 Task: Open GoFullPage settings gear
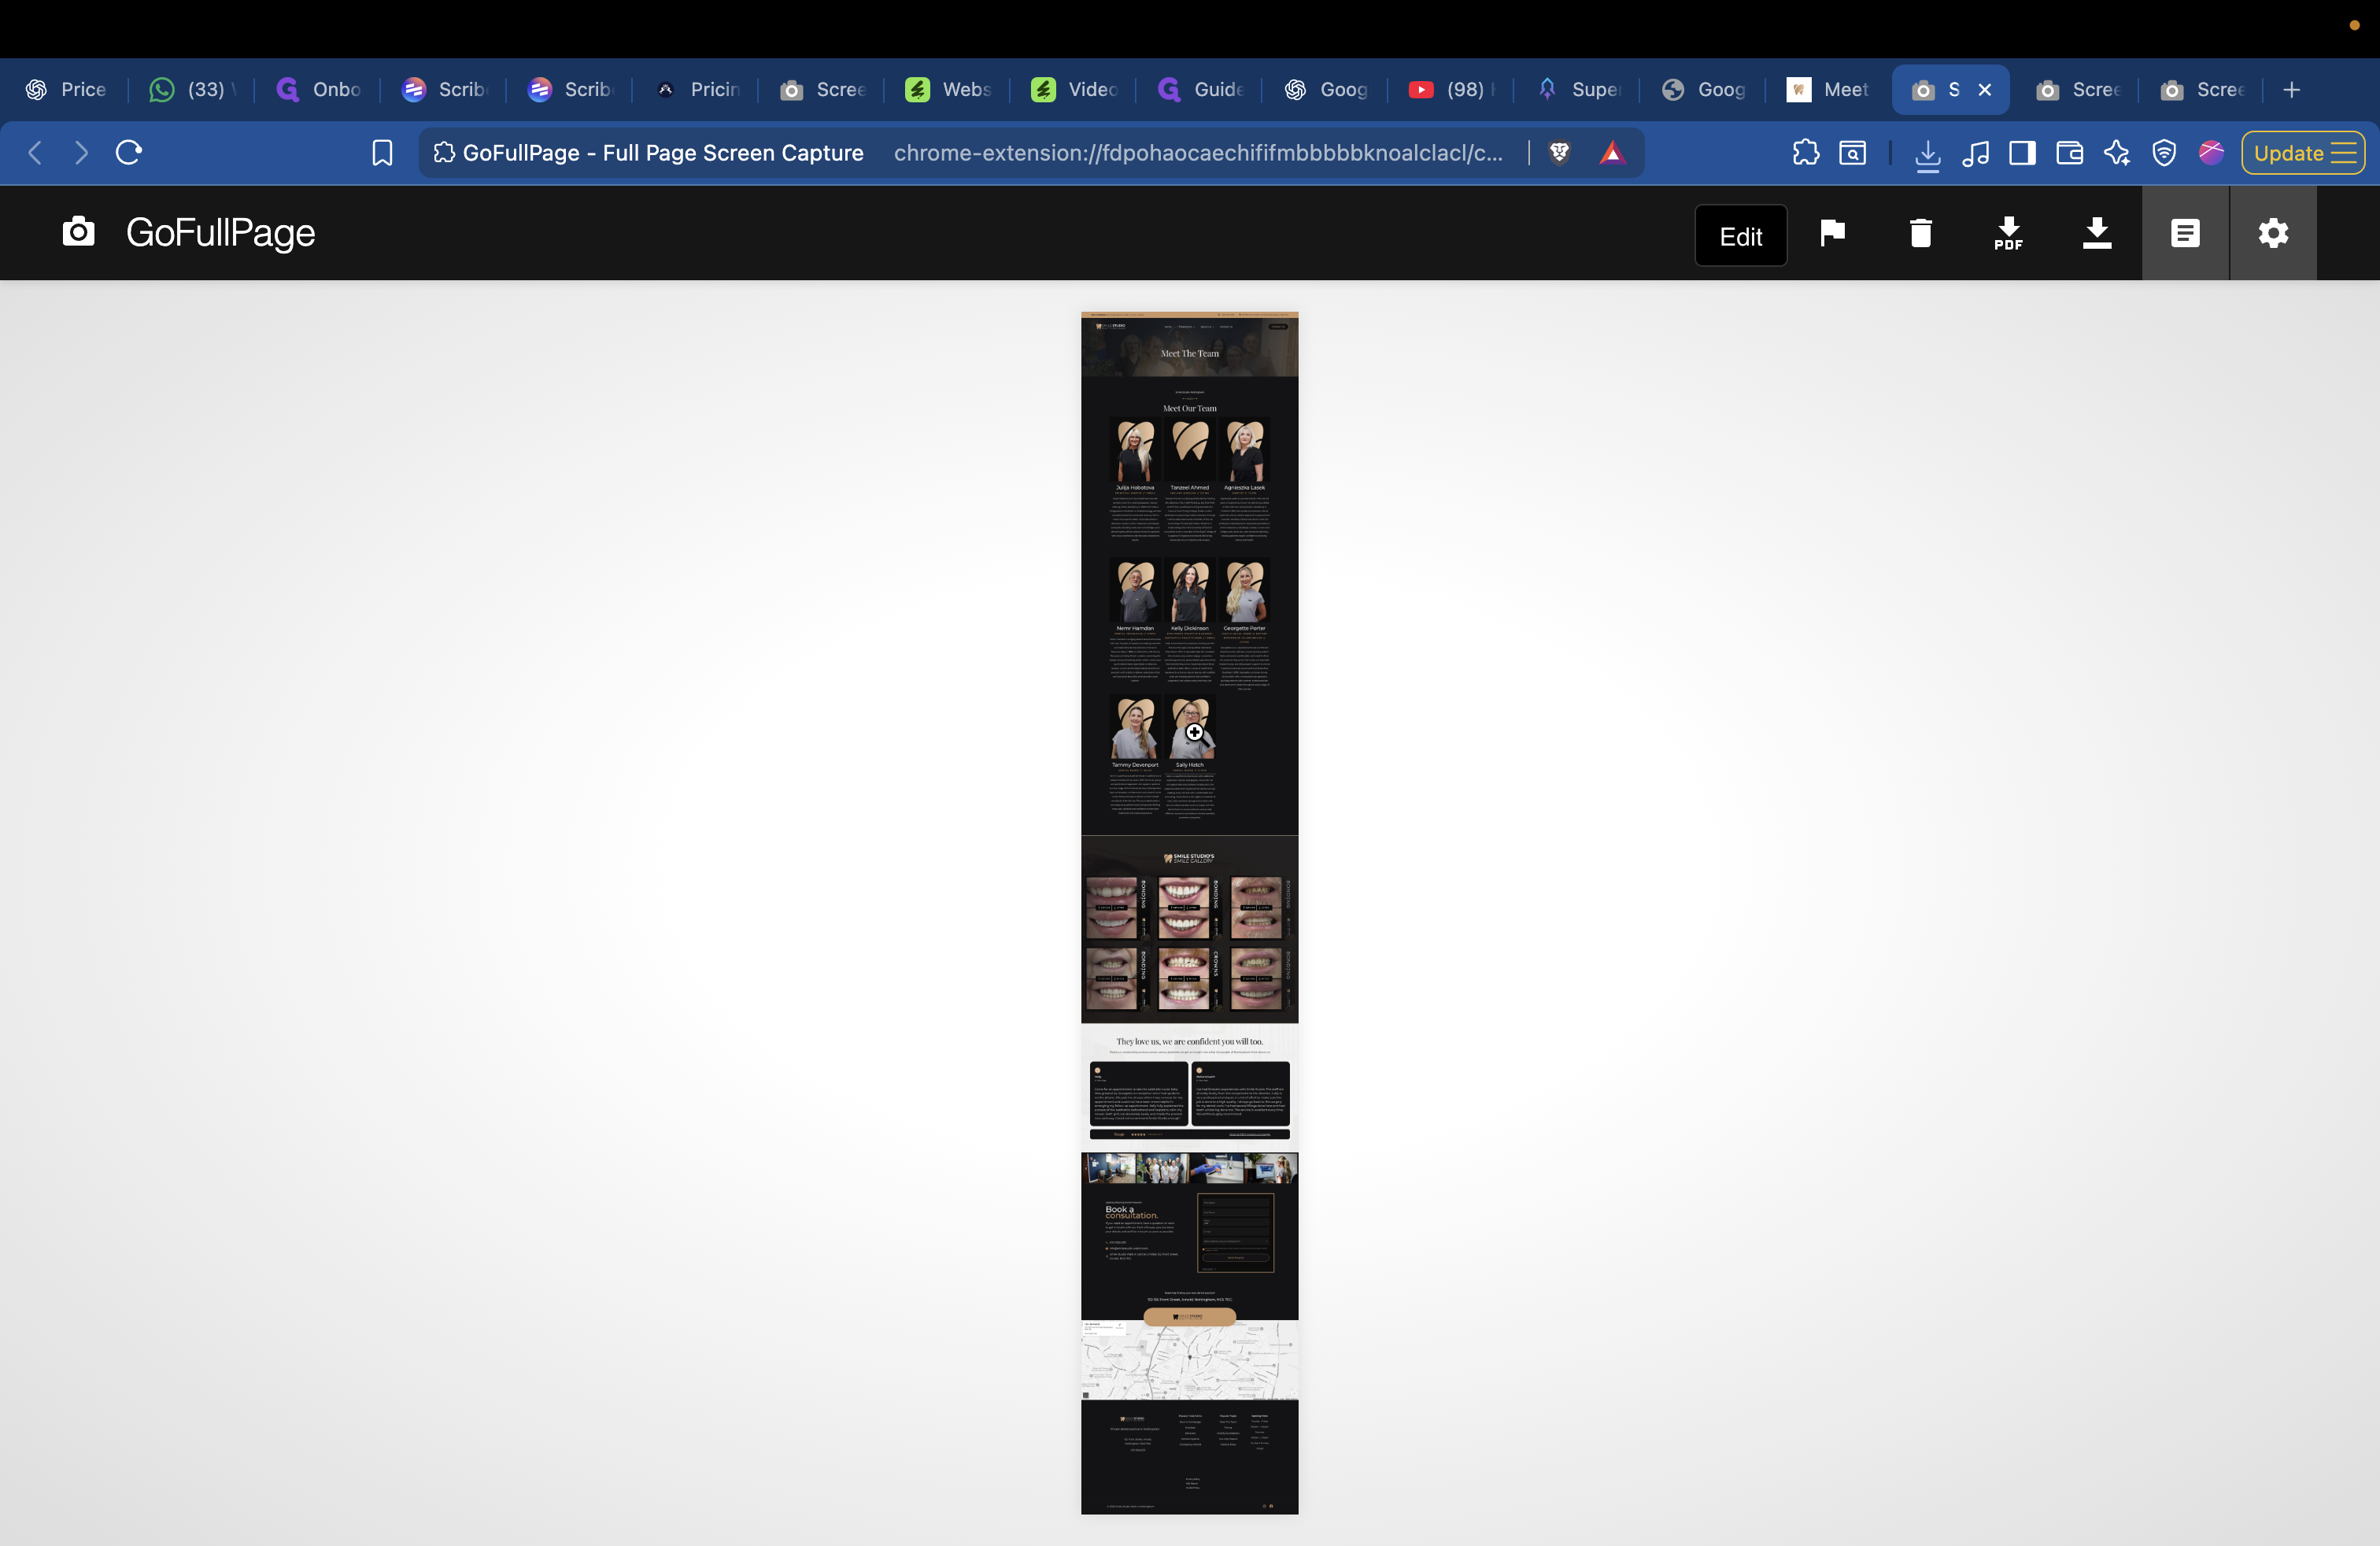pyautogui.click(x=2273, y=233)
